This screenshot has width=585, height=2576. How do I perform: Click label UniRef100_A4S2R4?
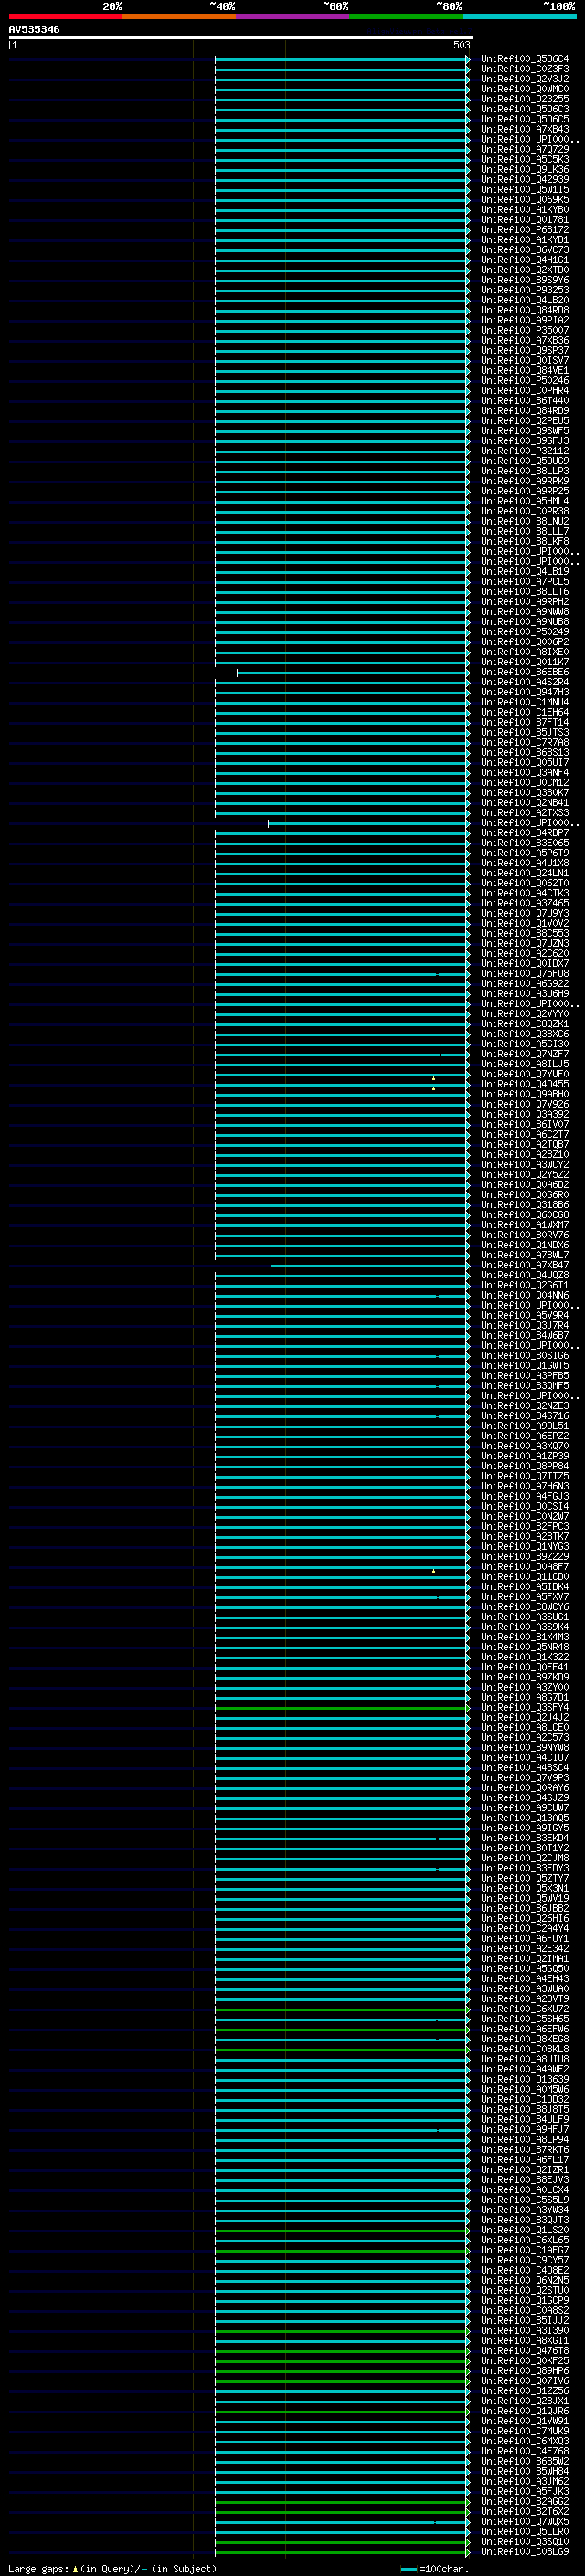[x=524, y=682]
